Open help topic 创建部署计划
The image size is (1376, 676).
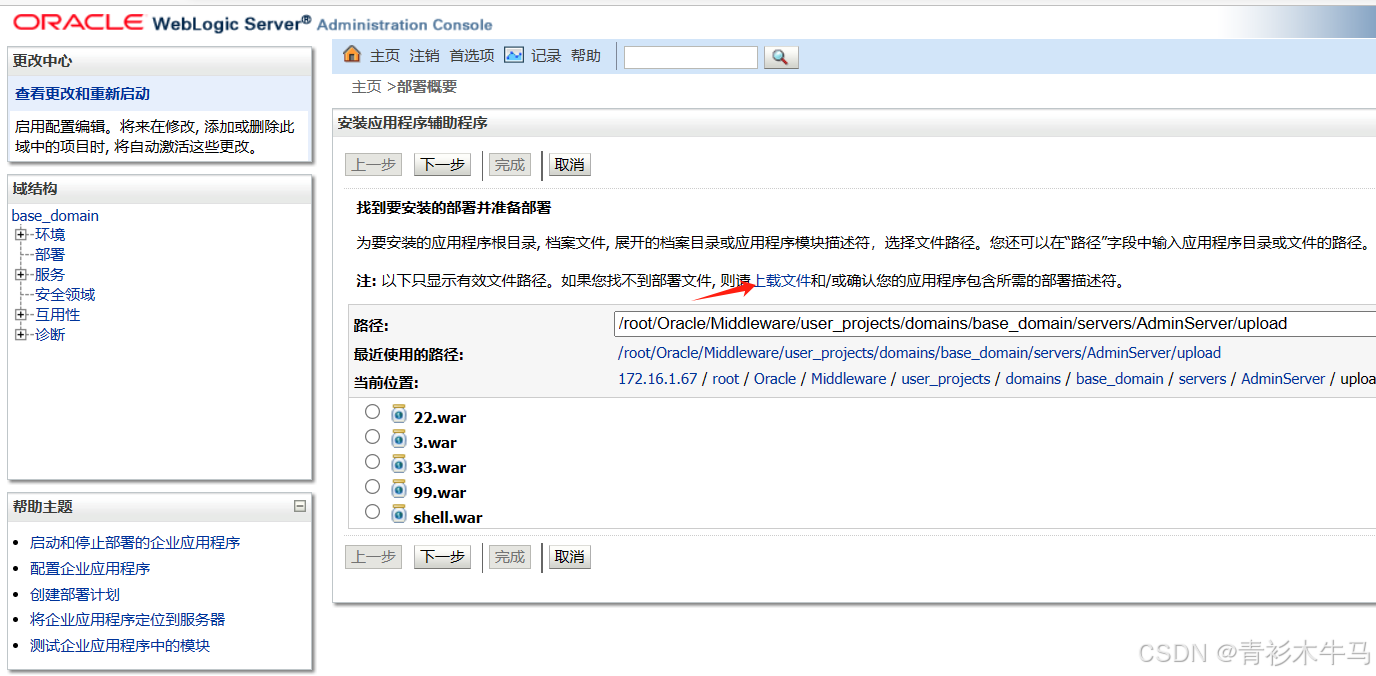coord(75,595)
